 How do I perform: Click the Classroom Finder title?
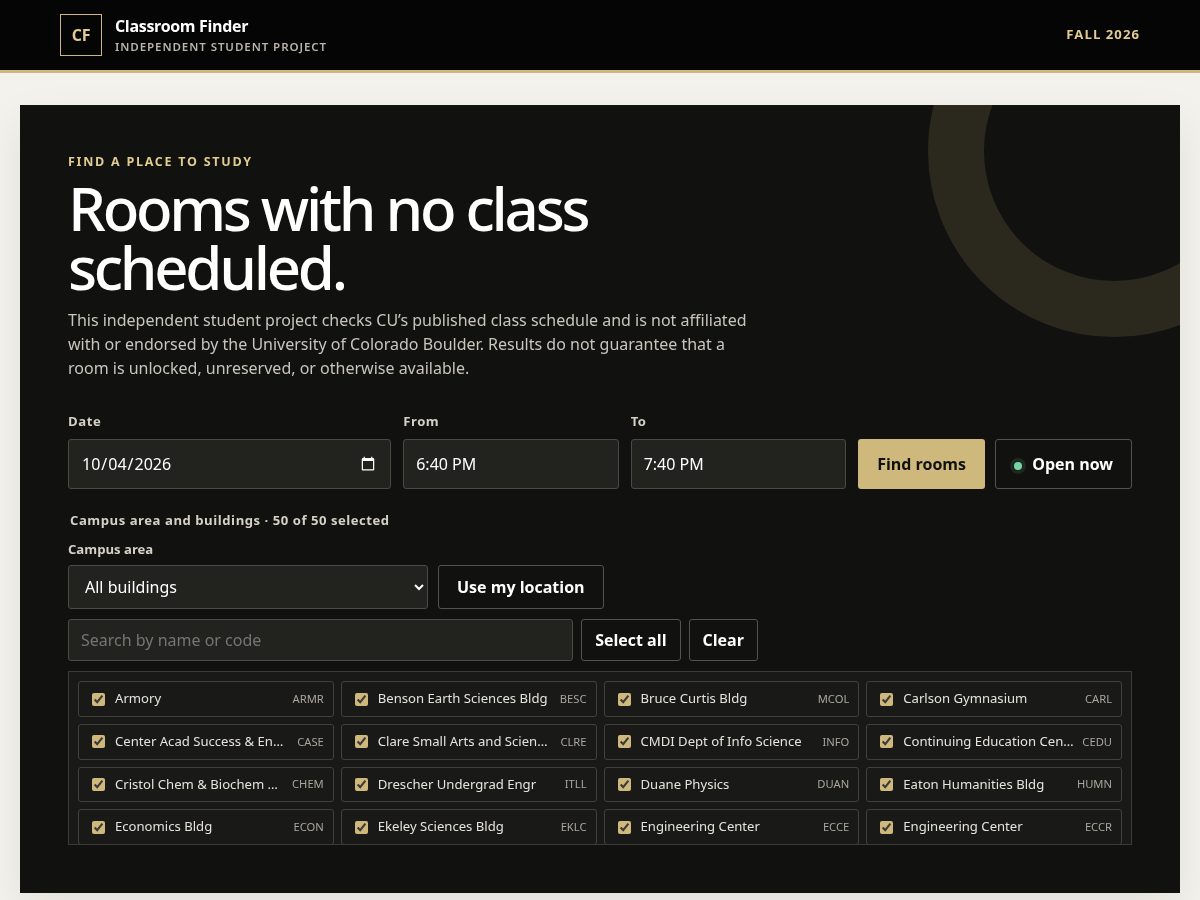pyautogui.click(x=181, y=26)
